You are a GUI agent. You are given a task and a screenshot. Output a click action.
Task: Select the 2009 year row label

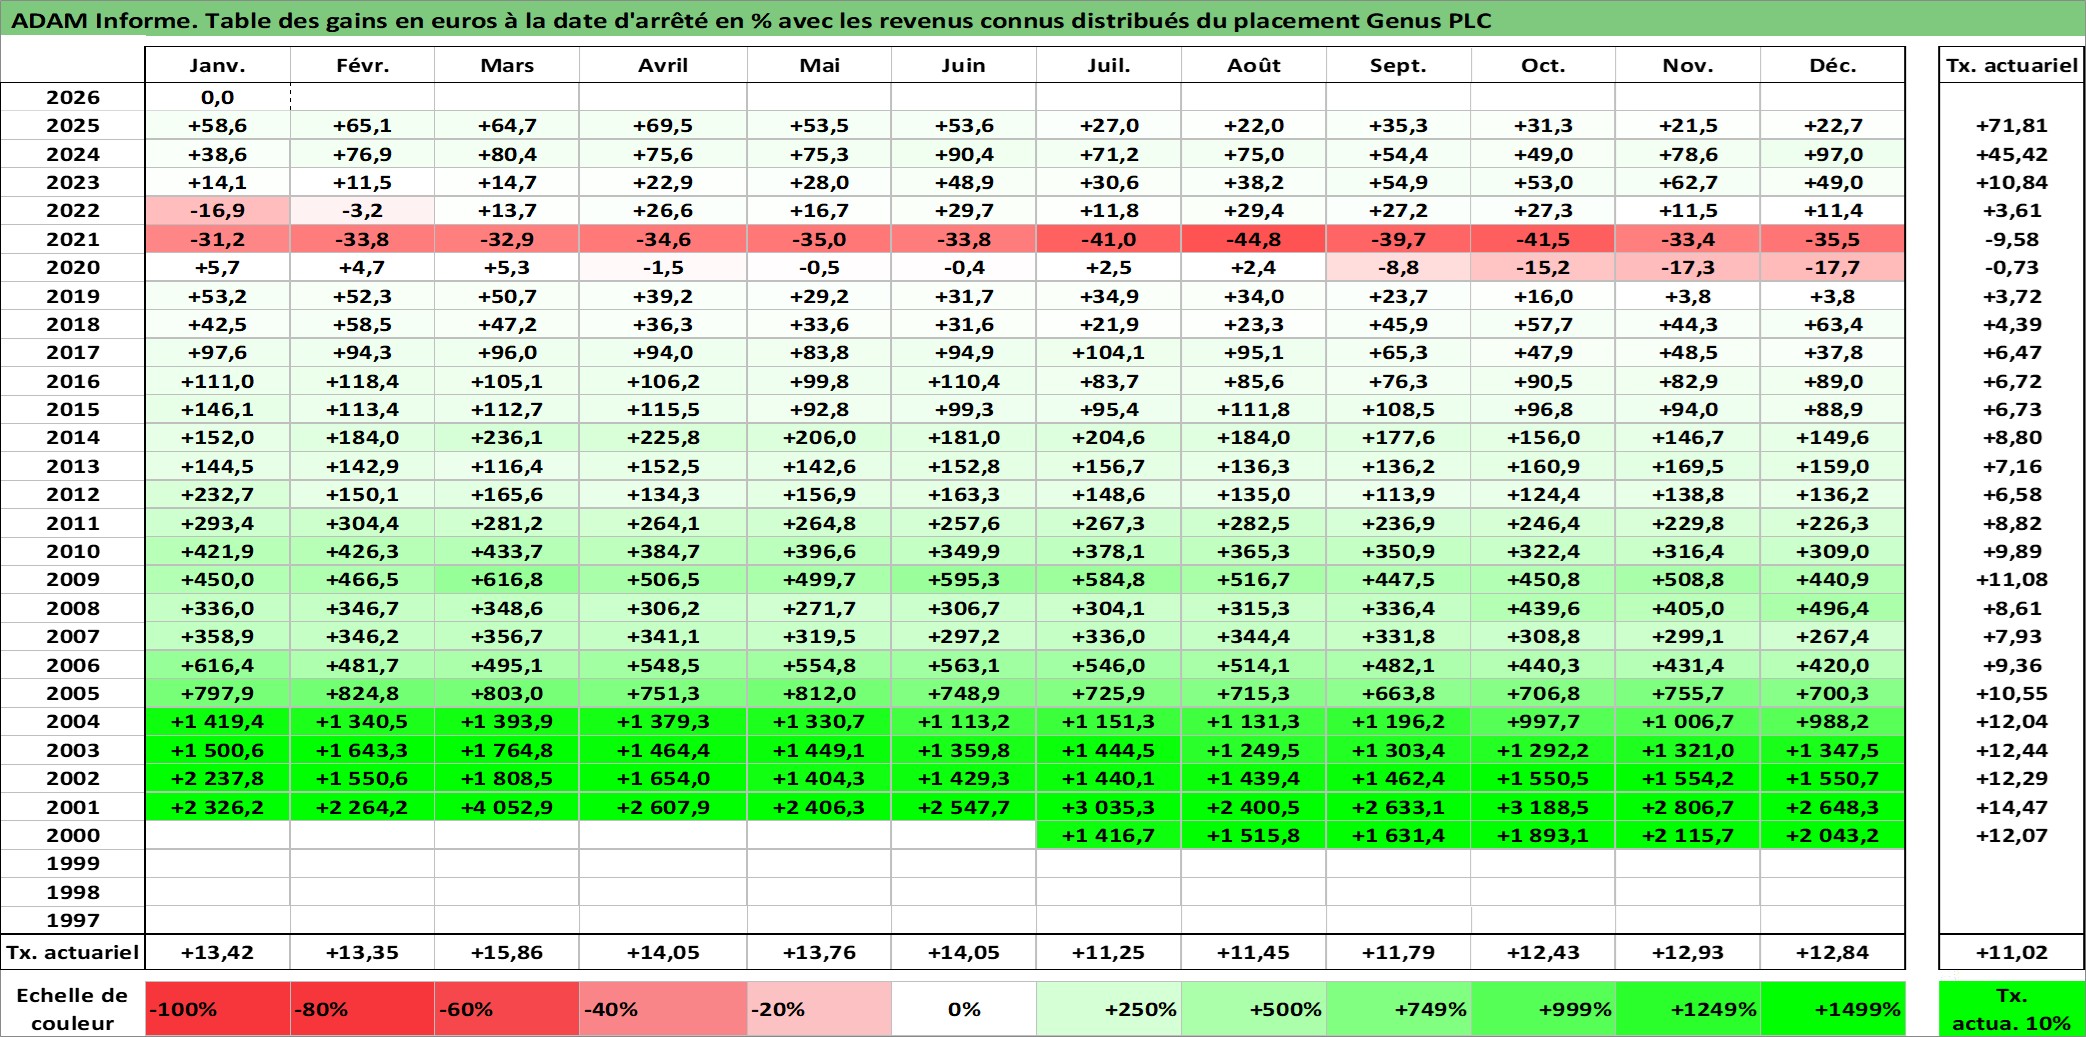coord(73,579)
